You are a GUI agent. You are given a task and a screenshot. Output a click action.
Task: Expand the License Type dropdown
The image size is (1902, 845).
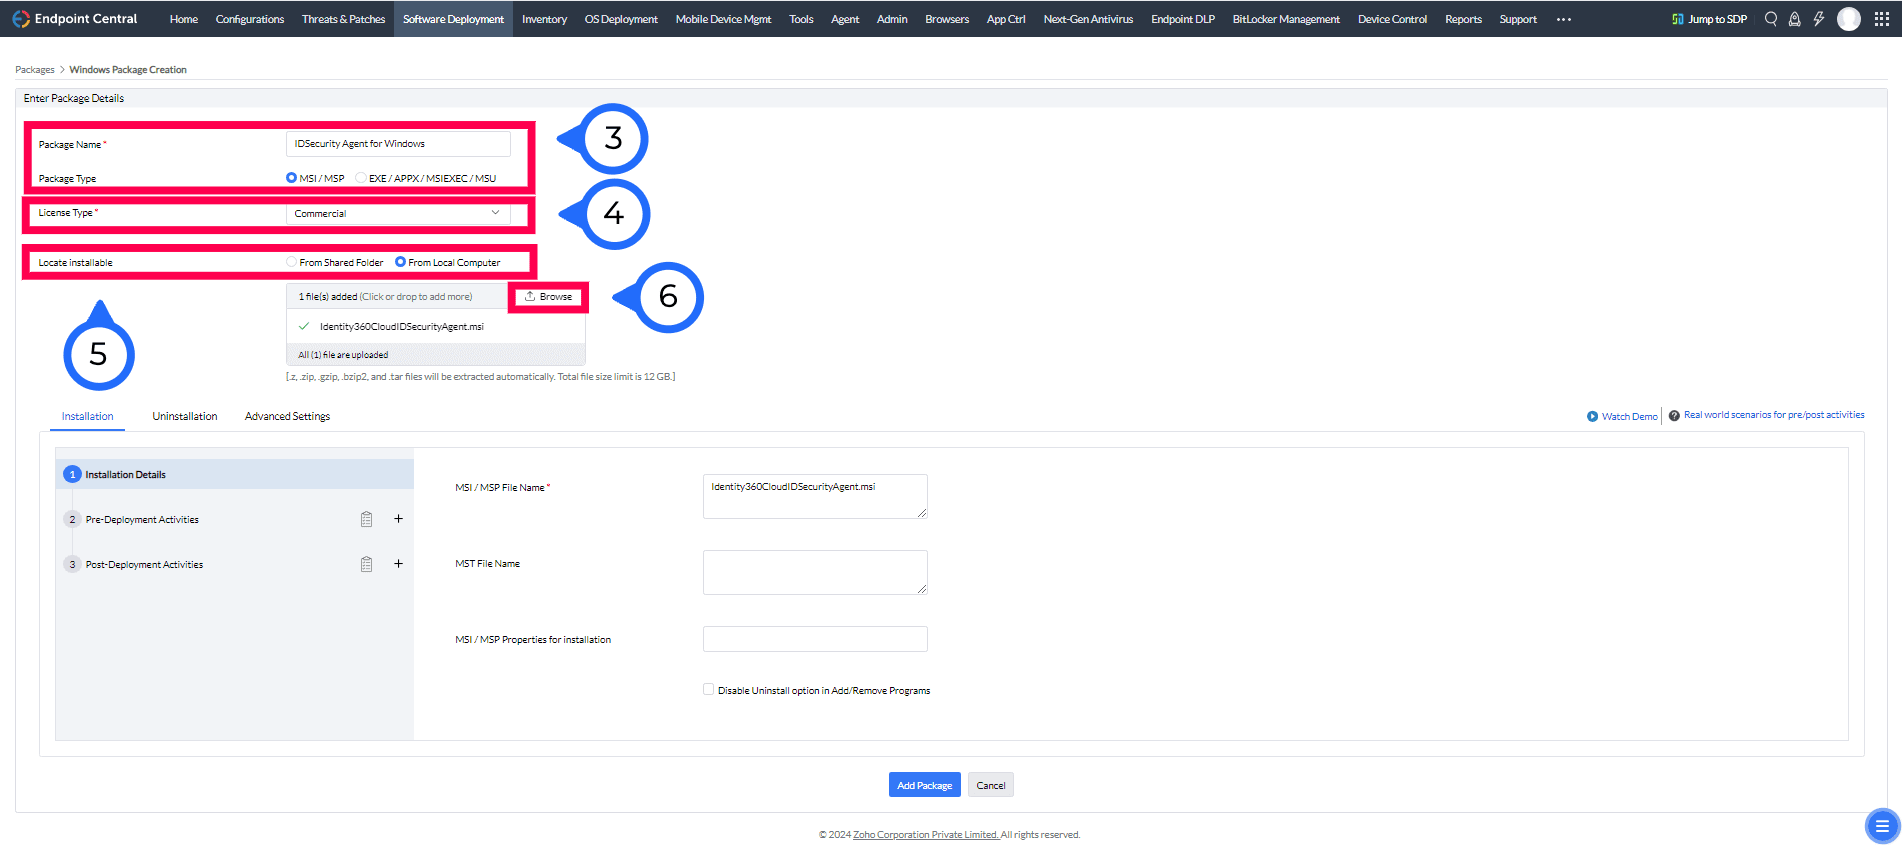[398, 213]
